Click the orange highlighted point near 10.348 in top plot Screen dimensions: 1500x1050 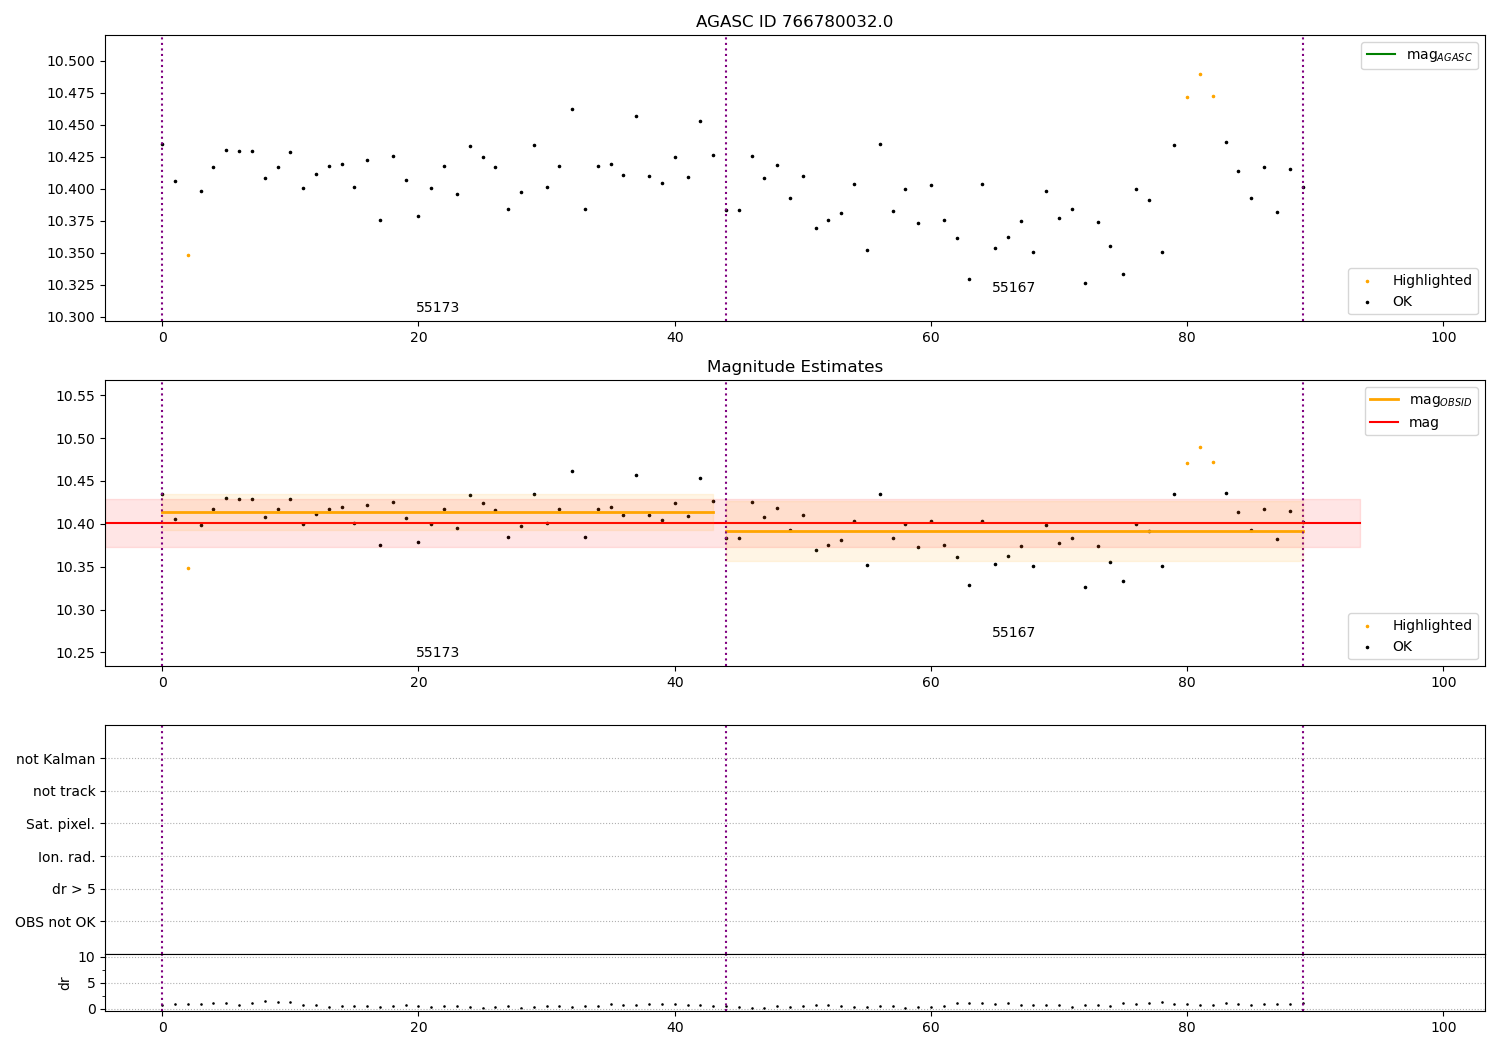pyautogui.click(x=188, y=255)
